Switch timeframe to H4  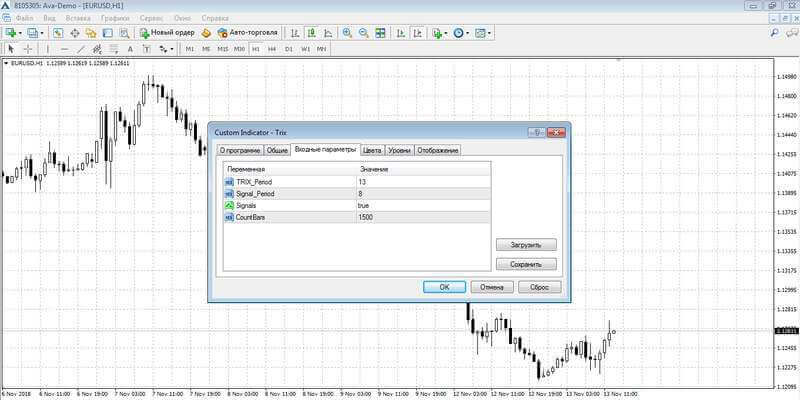click(x=272, y=49)
